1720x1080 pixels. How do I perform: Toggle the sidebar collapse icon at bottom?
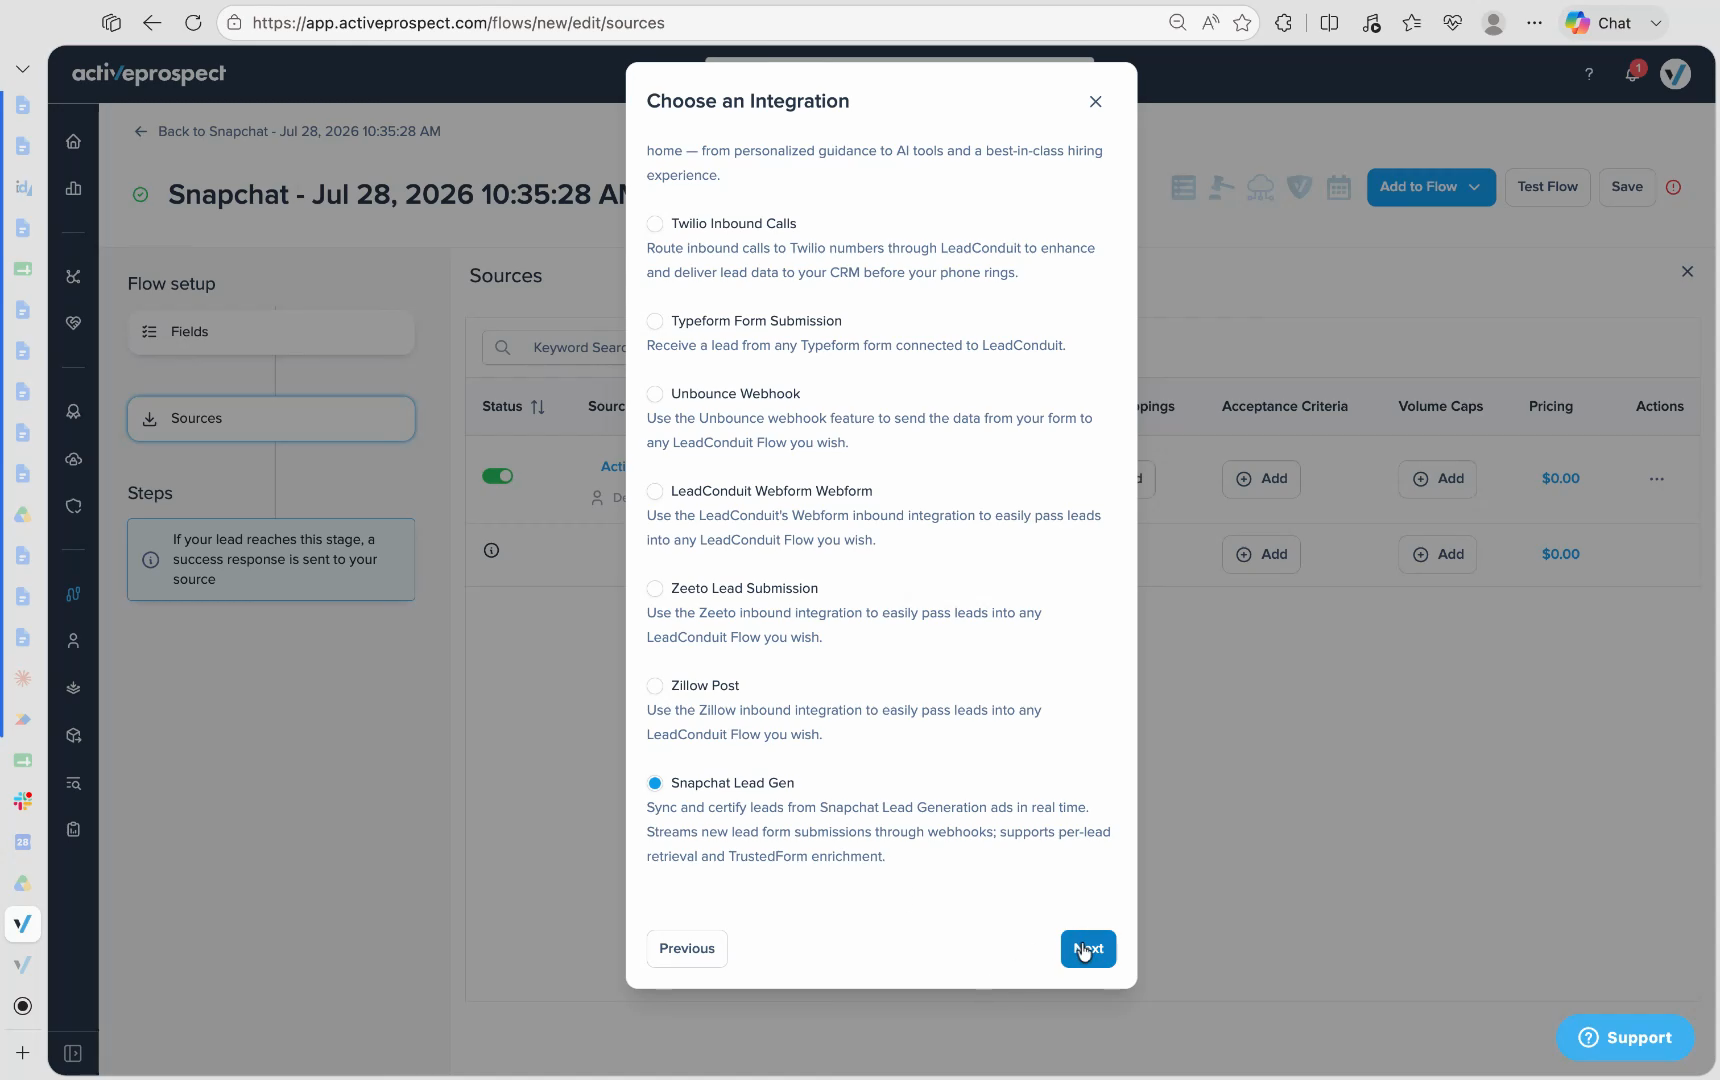pos(73,1054)
